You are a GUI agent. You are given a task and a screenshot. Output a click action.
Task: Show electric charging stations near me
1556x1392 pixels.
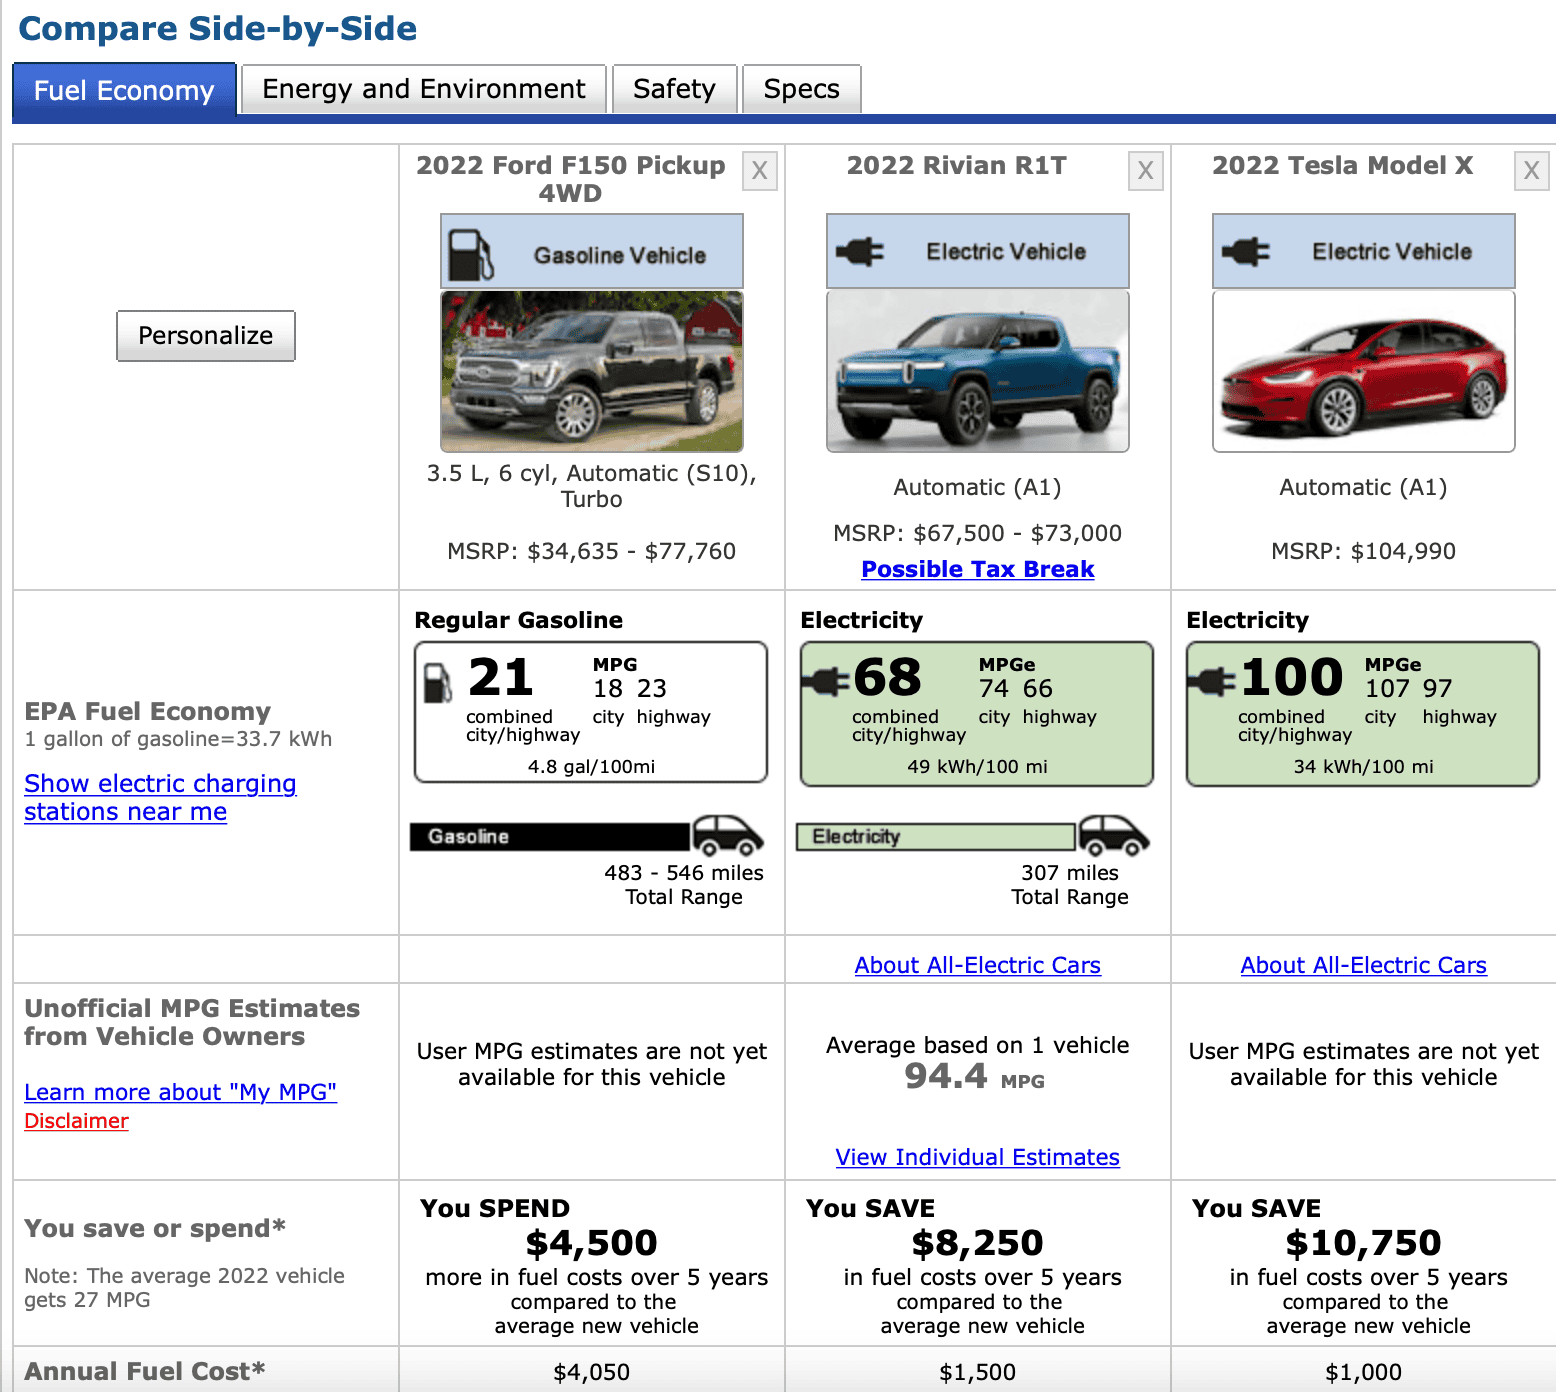tap(160, 797)
